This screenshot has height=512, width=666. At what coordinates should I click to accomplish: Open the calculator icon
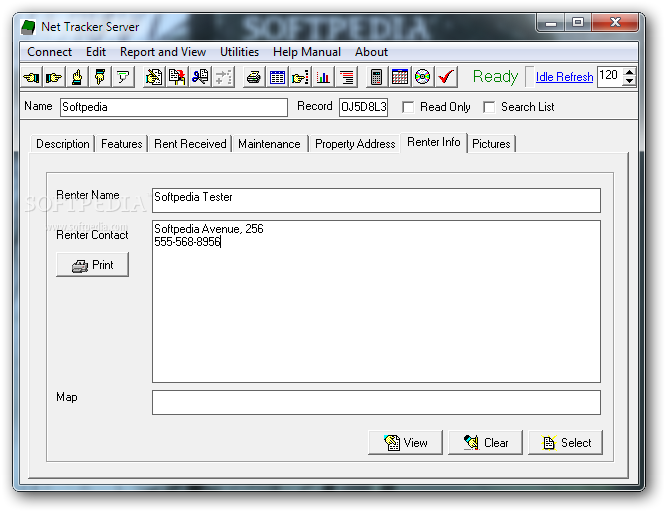tap(376, 77)
